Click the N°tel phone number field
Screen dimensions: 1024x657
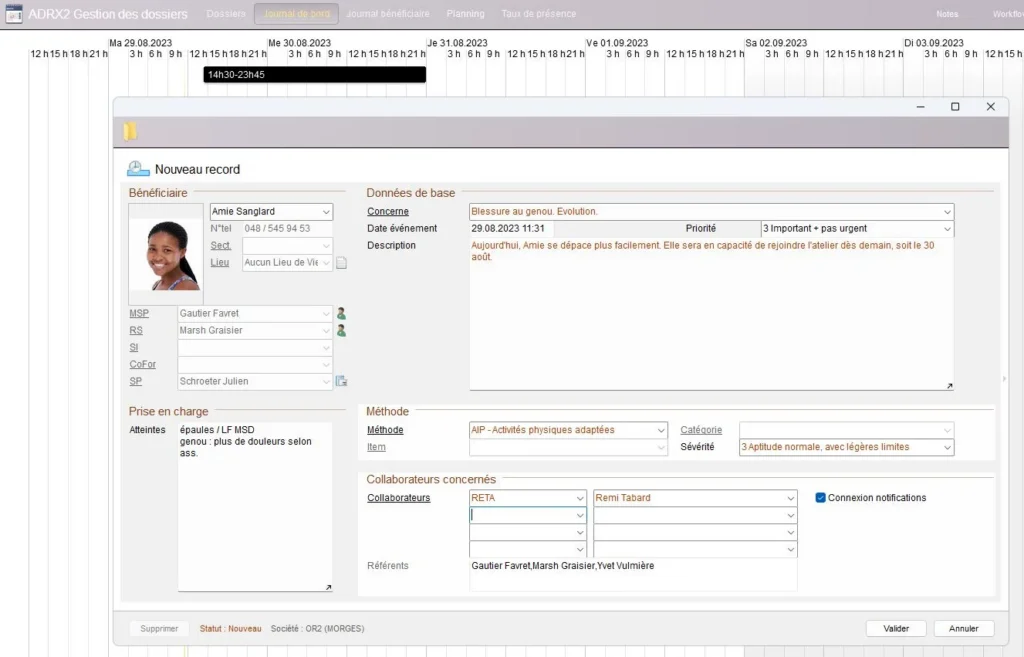(x=287, y=229)
